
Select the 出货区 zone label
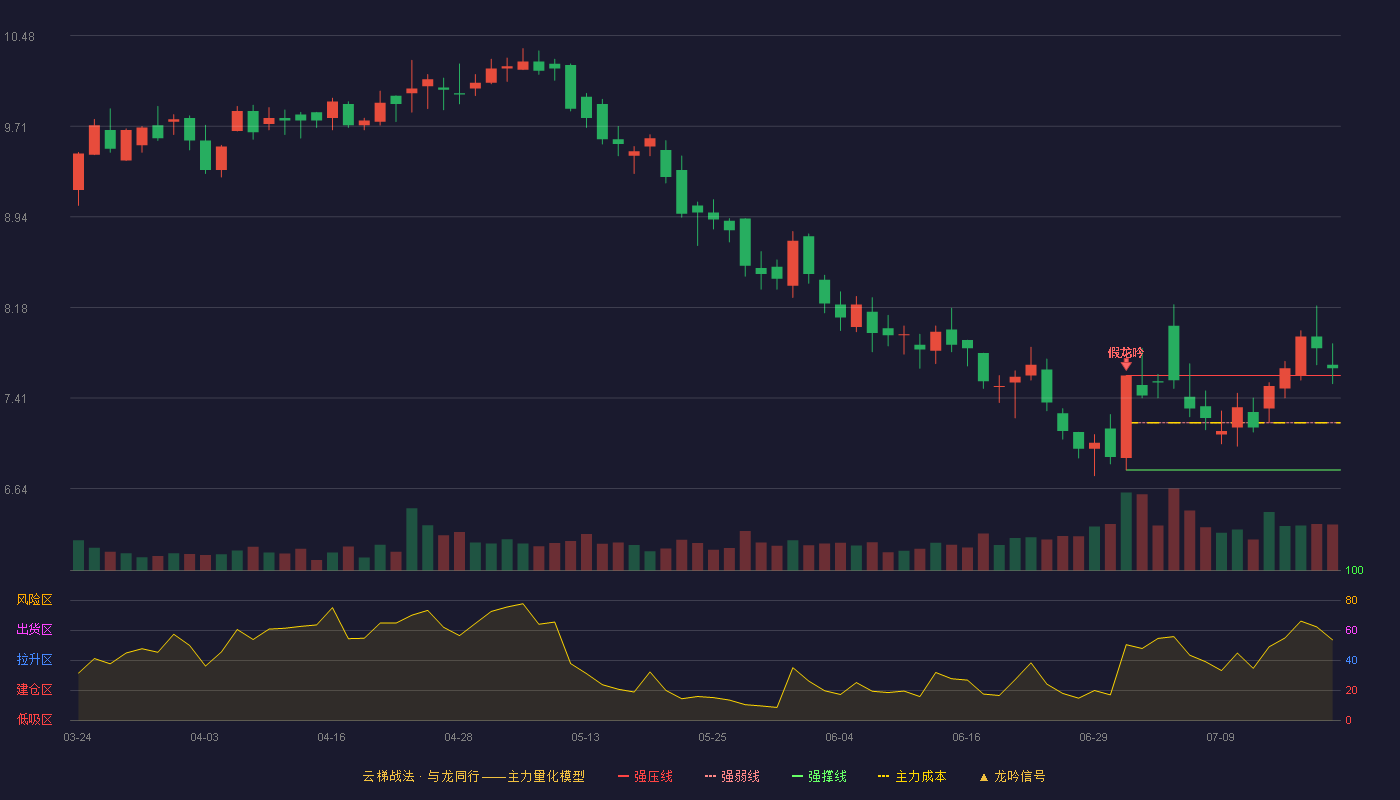34,630
